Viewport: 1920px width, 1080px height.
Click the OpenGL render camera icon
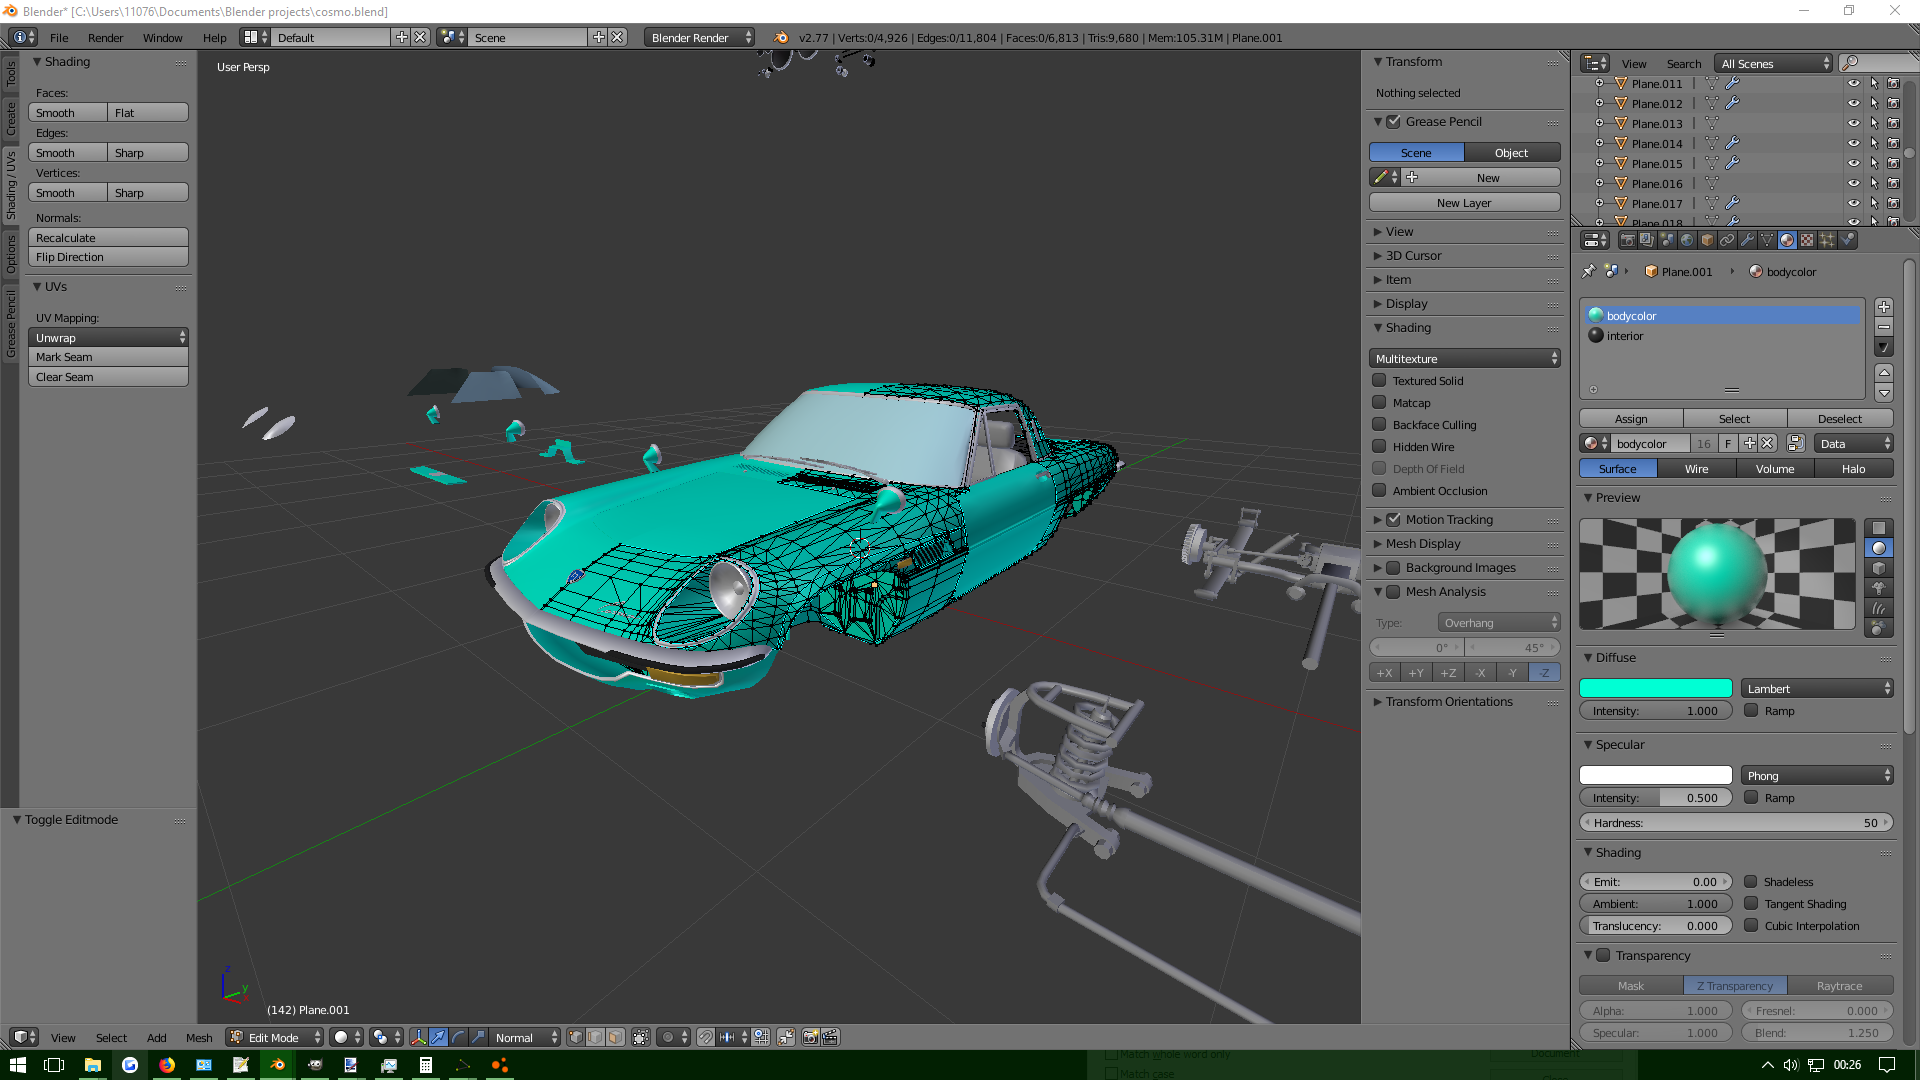(x=811, y=1037)
